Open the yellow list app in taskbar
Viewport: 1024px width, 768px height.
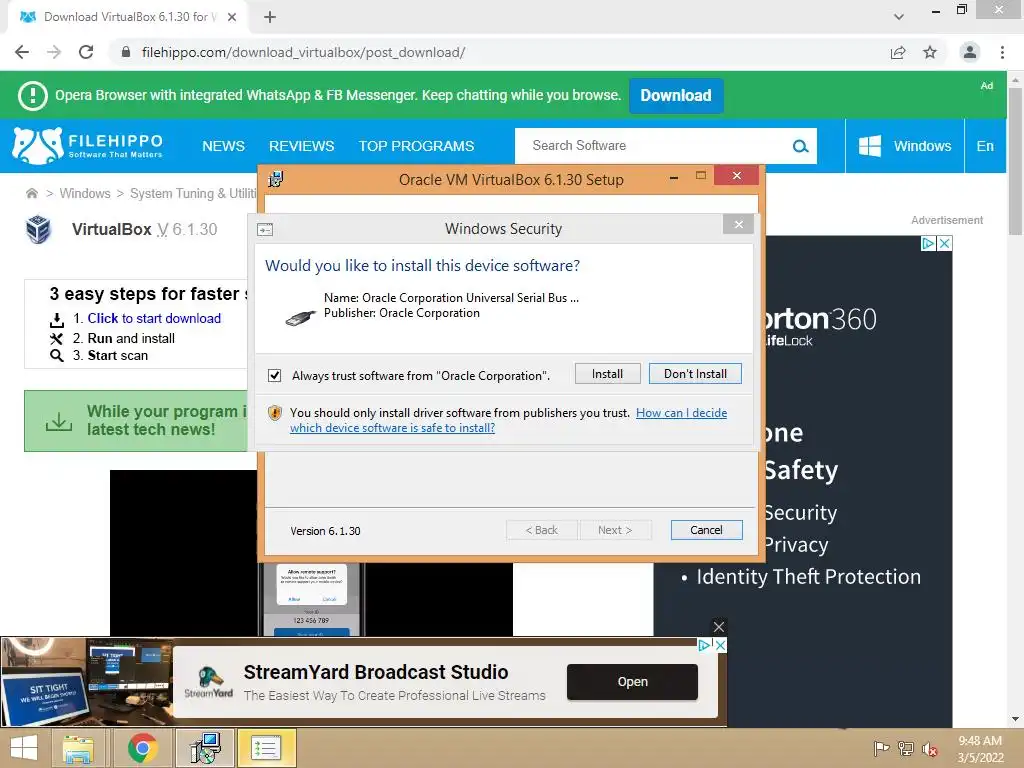click(266, 748)
